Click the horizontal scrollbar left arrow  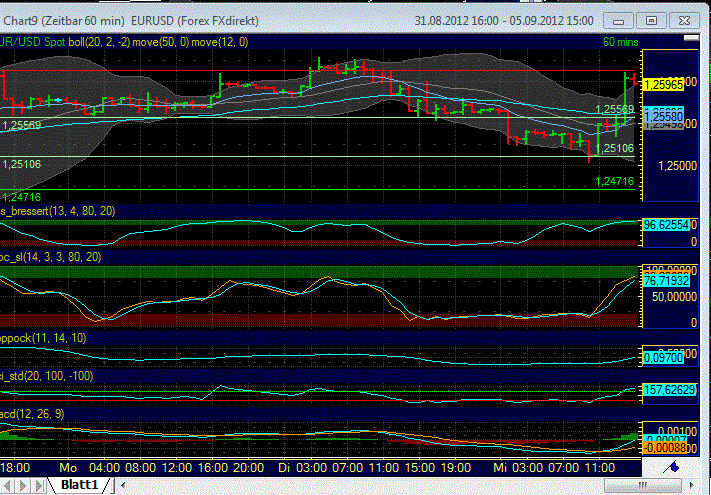[x=122, y=485]
